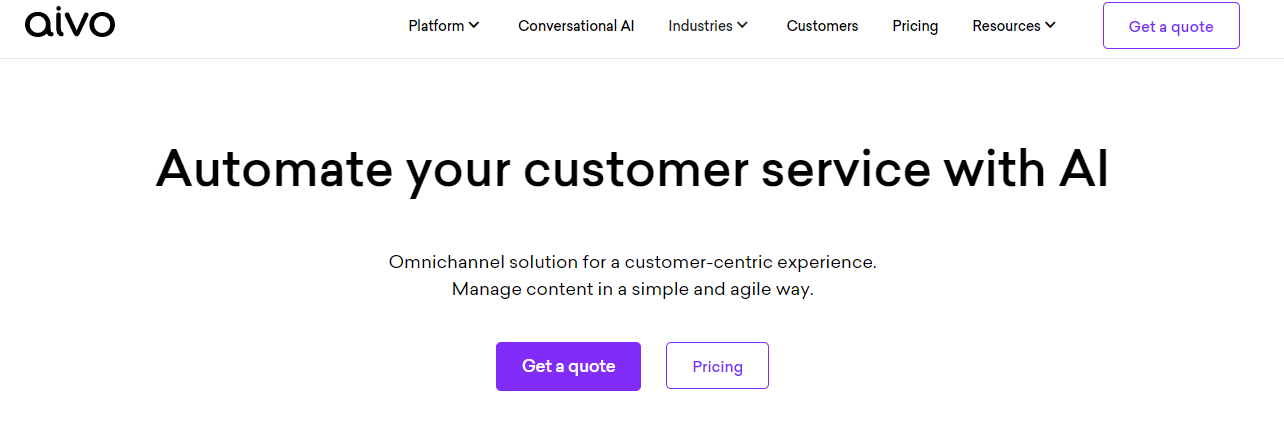
Task: Open the Customers nav link
Action: 822,26
